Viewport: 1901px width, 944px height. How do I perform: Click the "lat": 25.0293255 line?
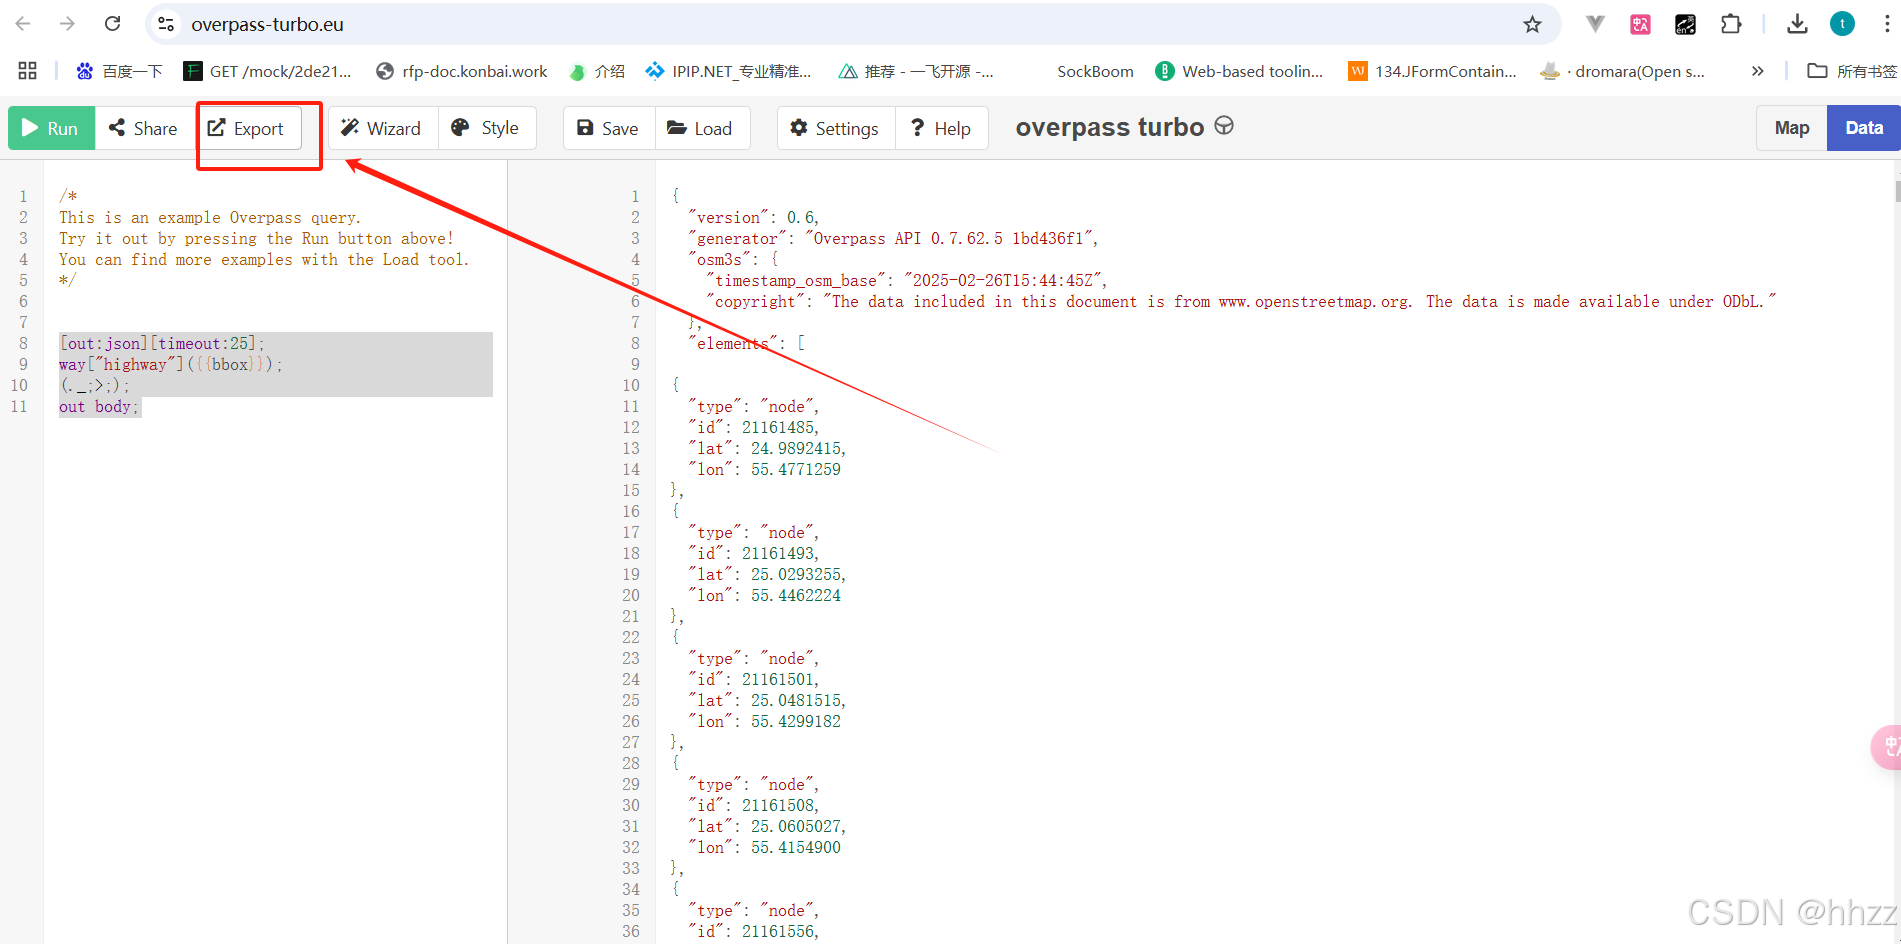coord(767,574)
